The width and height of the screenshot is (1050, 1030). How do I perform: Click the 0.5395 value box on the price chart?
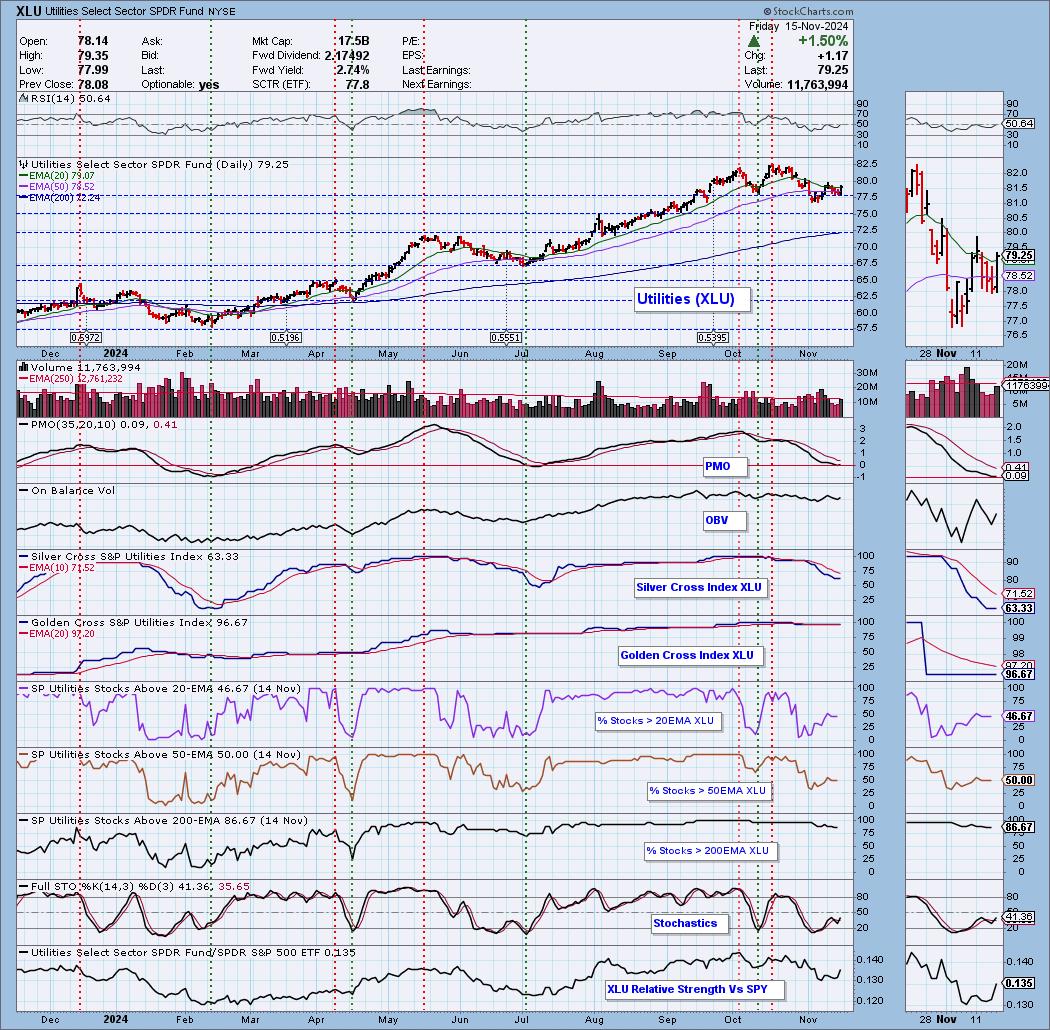712,338
